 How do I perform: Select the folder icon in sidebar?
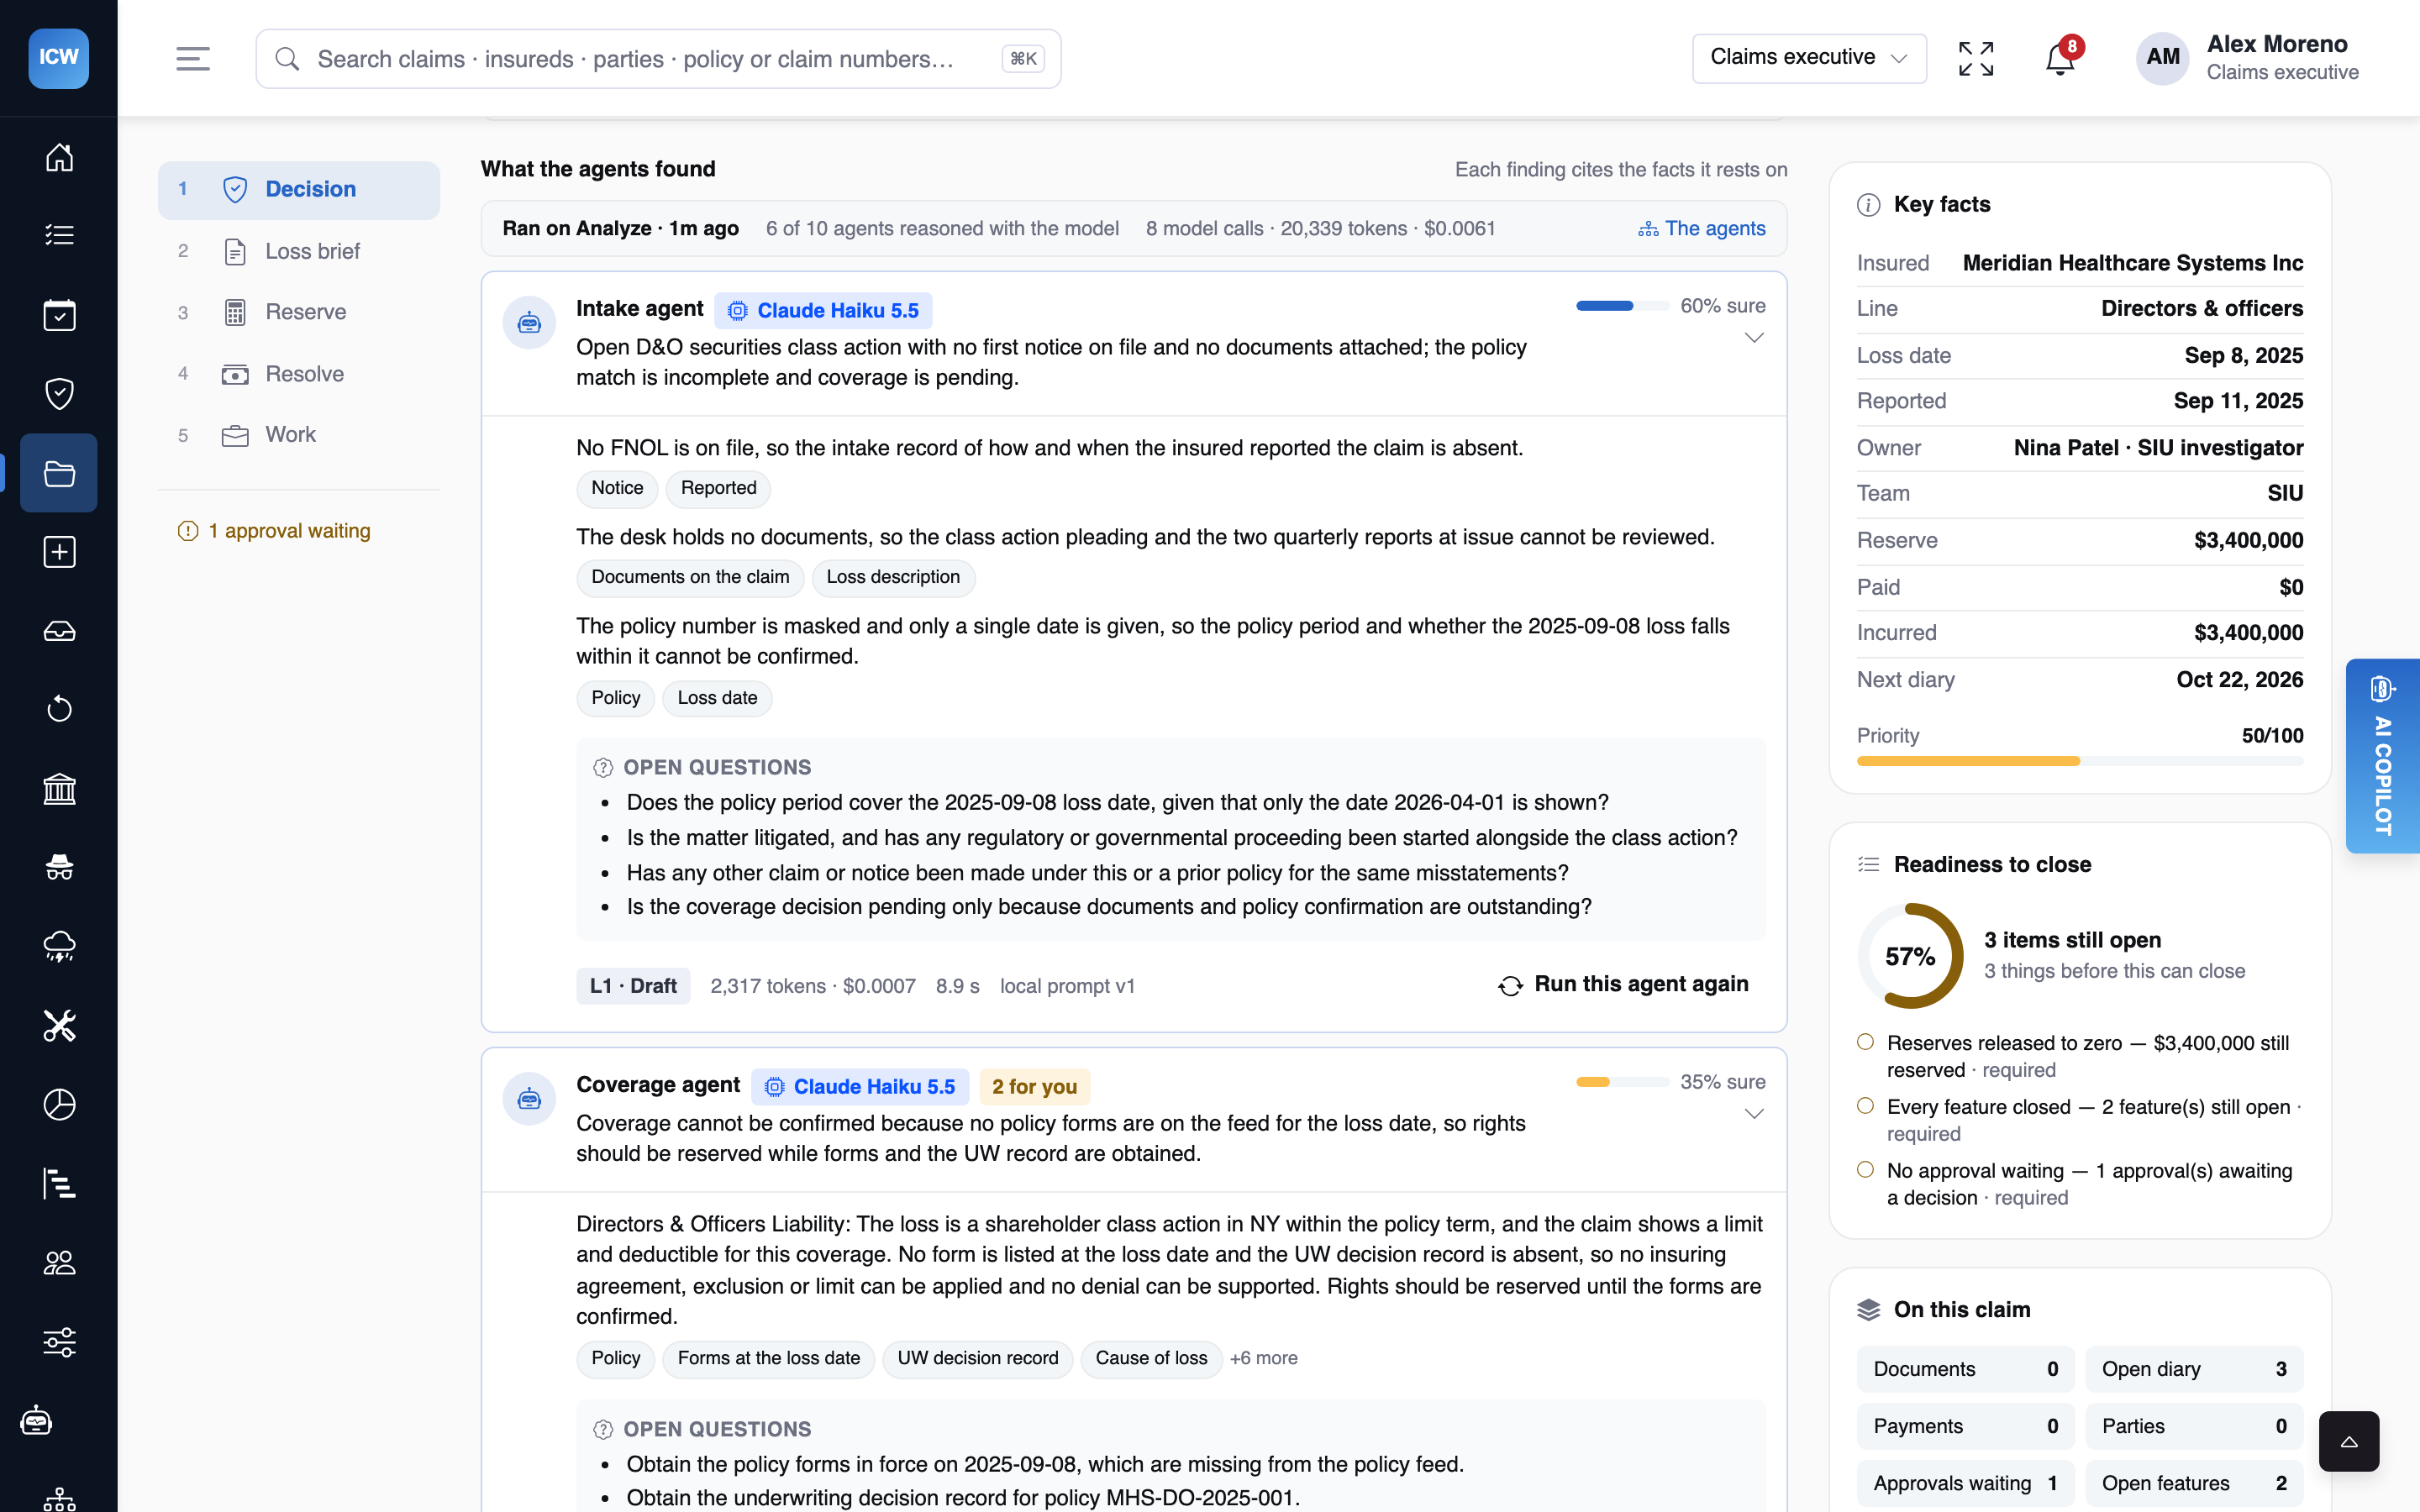(x=59, y=473)
